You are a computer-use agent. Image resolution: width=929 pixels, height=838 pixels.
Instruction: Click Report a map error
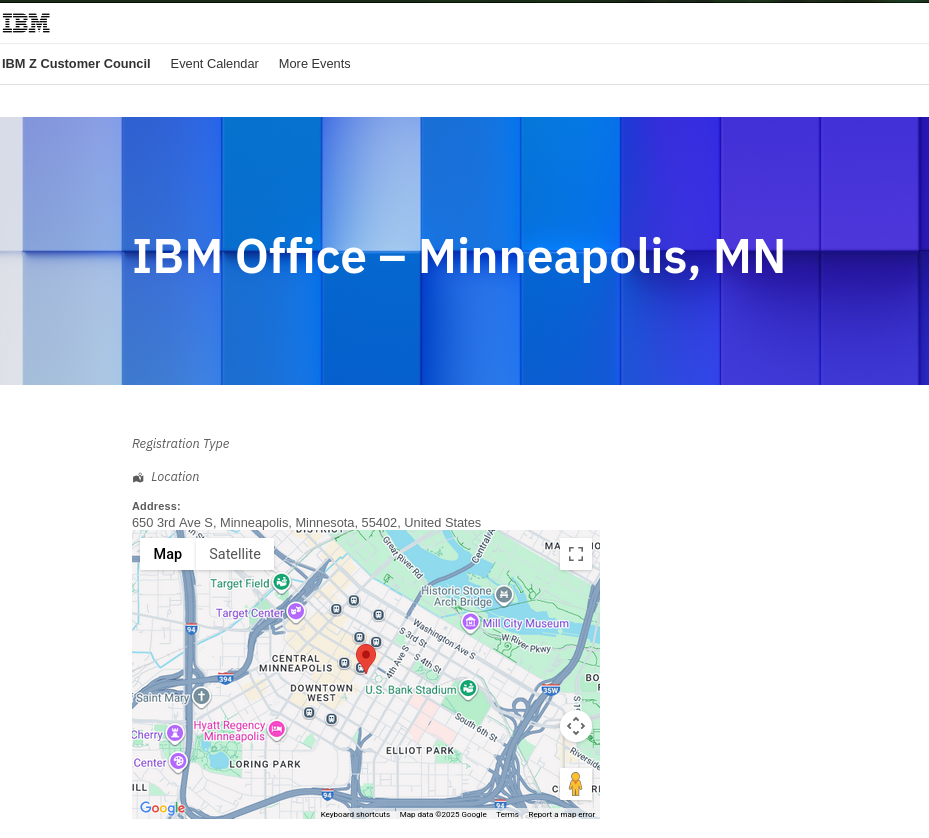(x=561, y=814)
